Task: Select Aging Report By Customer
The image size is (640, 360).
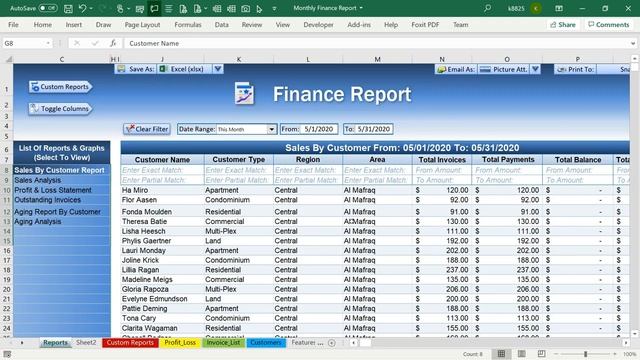Action: tap(61, 212)
